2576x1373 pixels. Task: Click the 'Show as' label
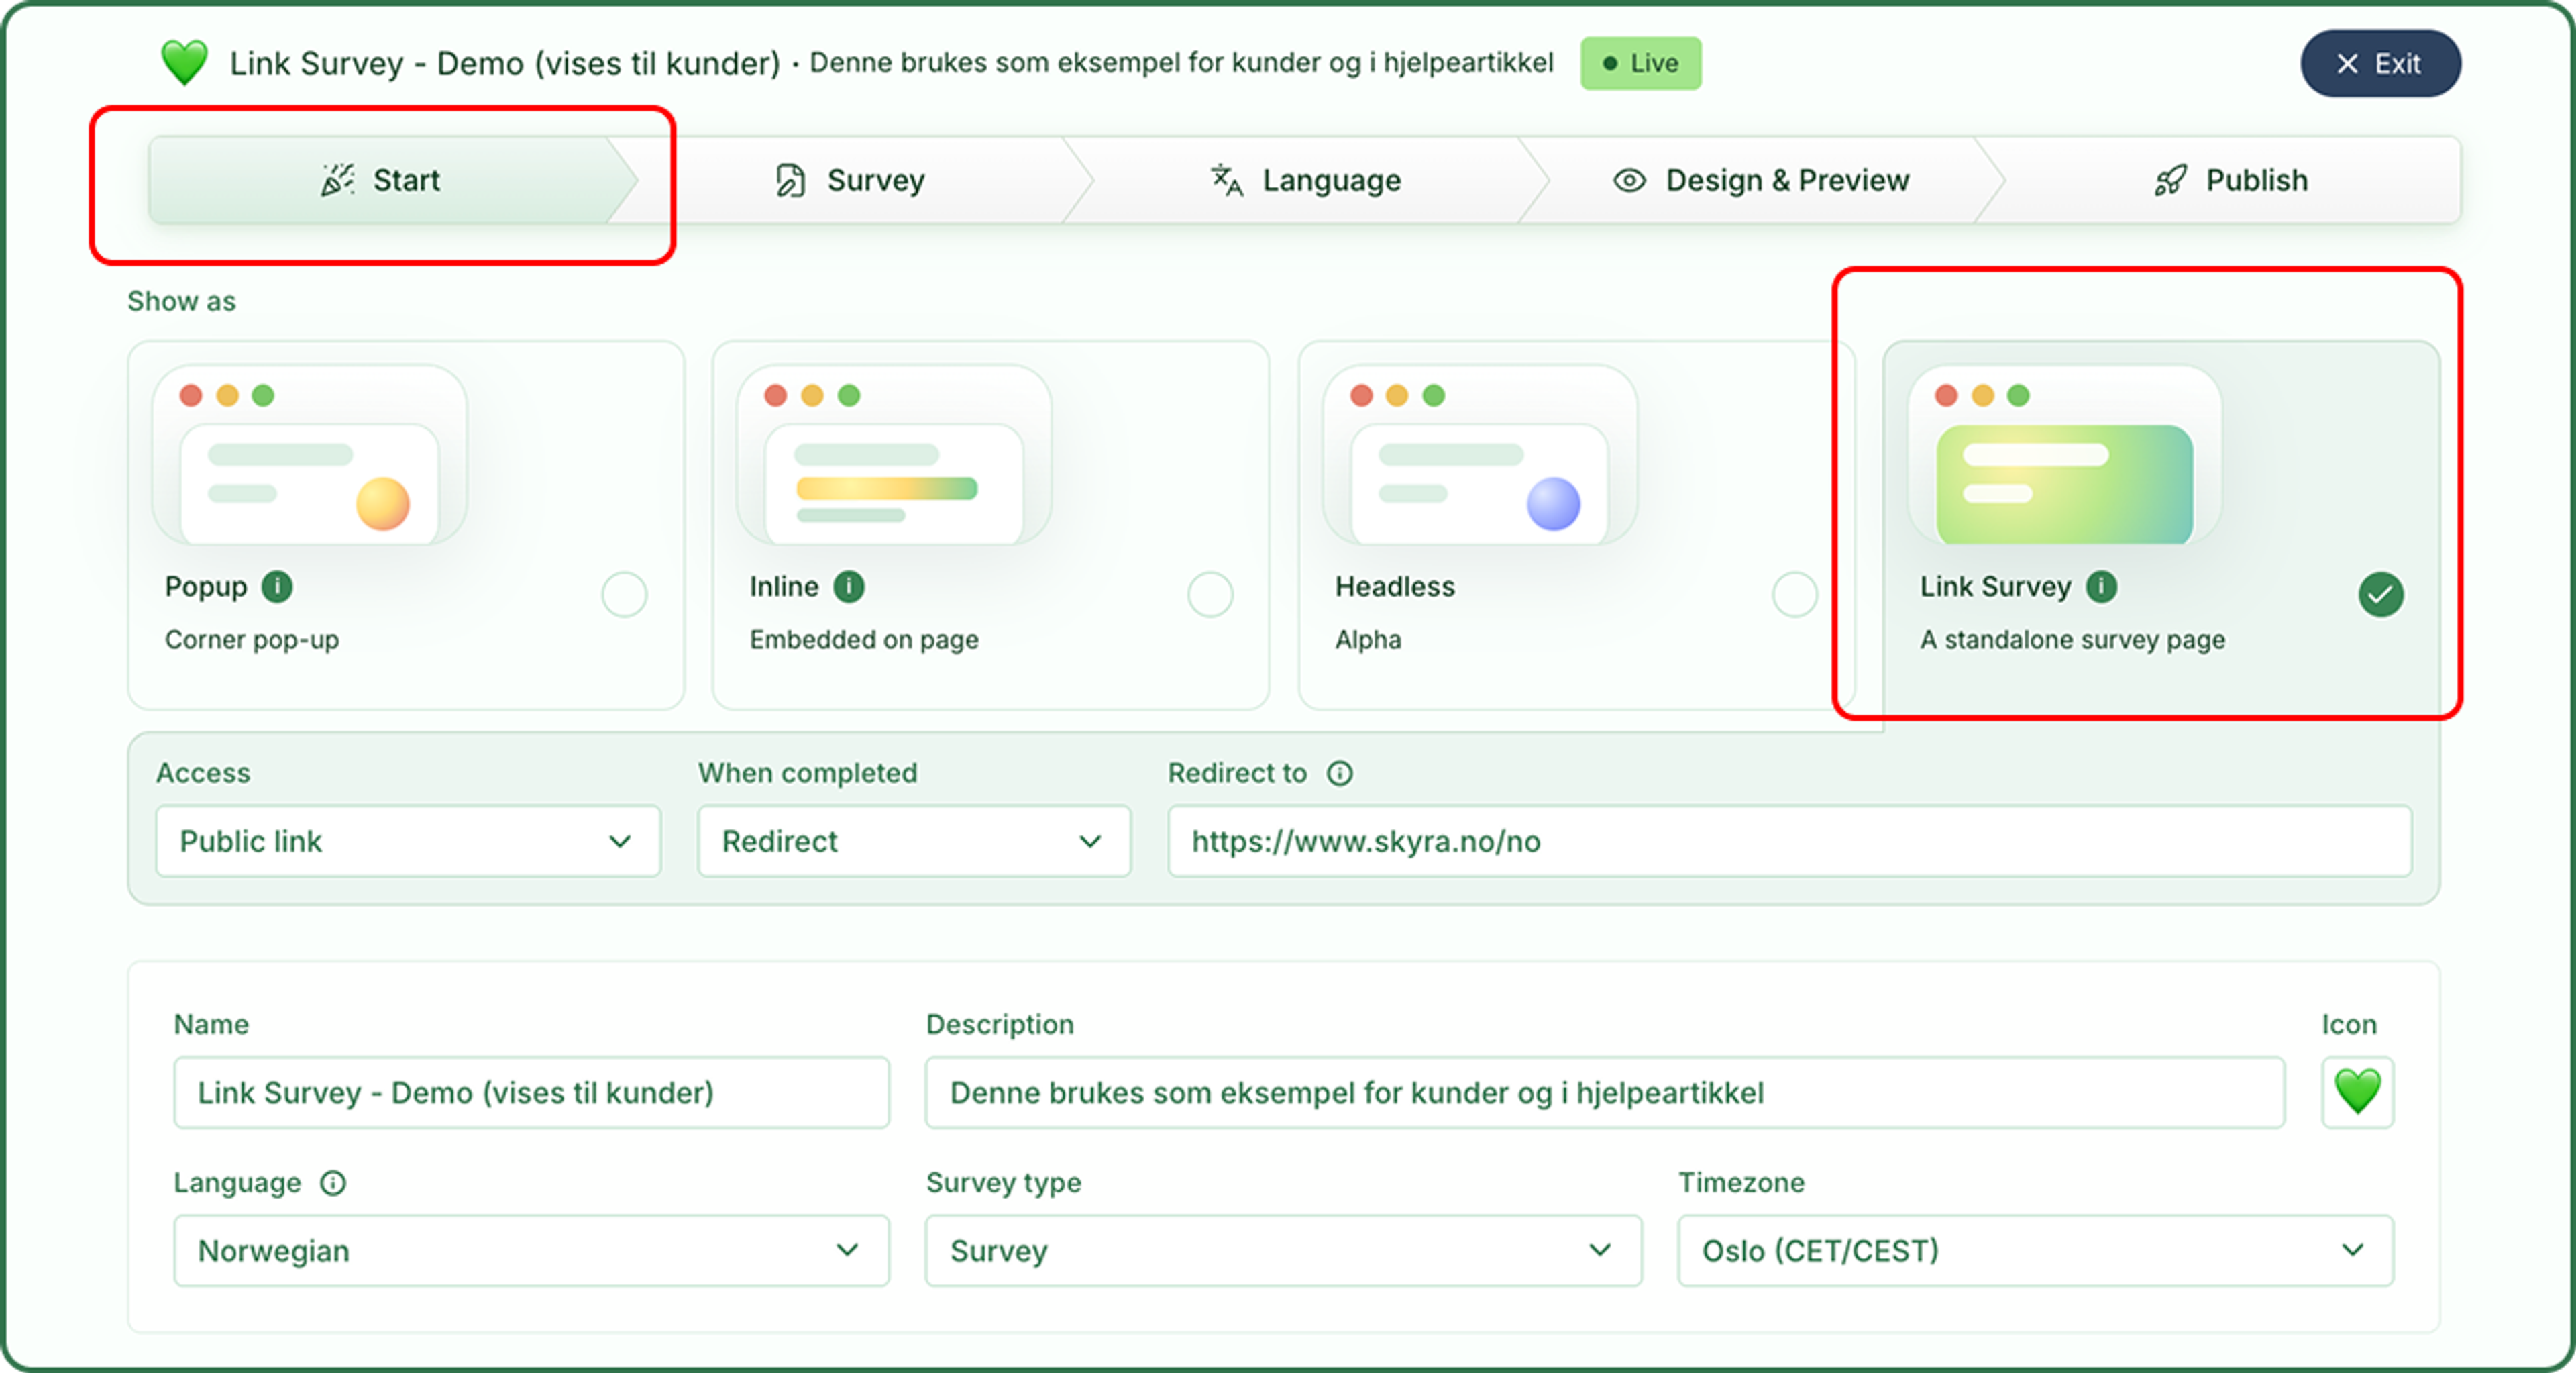pos(181,301)
